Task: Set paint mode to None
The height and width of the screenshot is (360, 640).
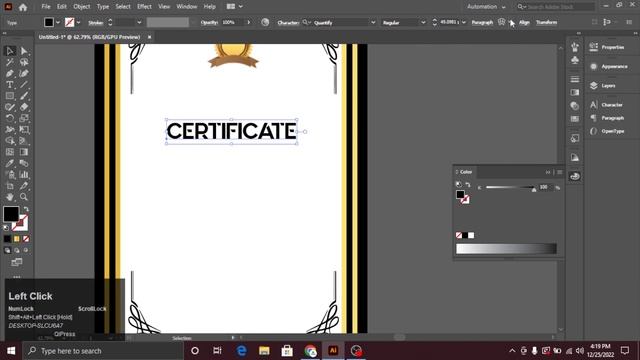Action: coord(26,239)
